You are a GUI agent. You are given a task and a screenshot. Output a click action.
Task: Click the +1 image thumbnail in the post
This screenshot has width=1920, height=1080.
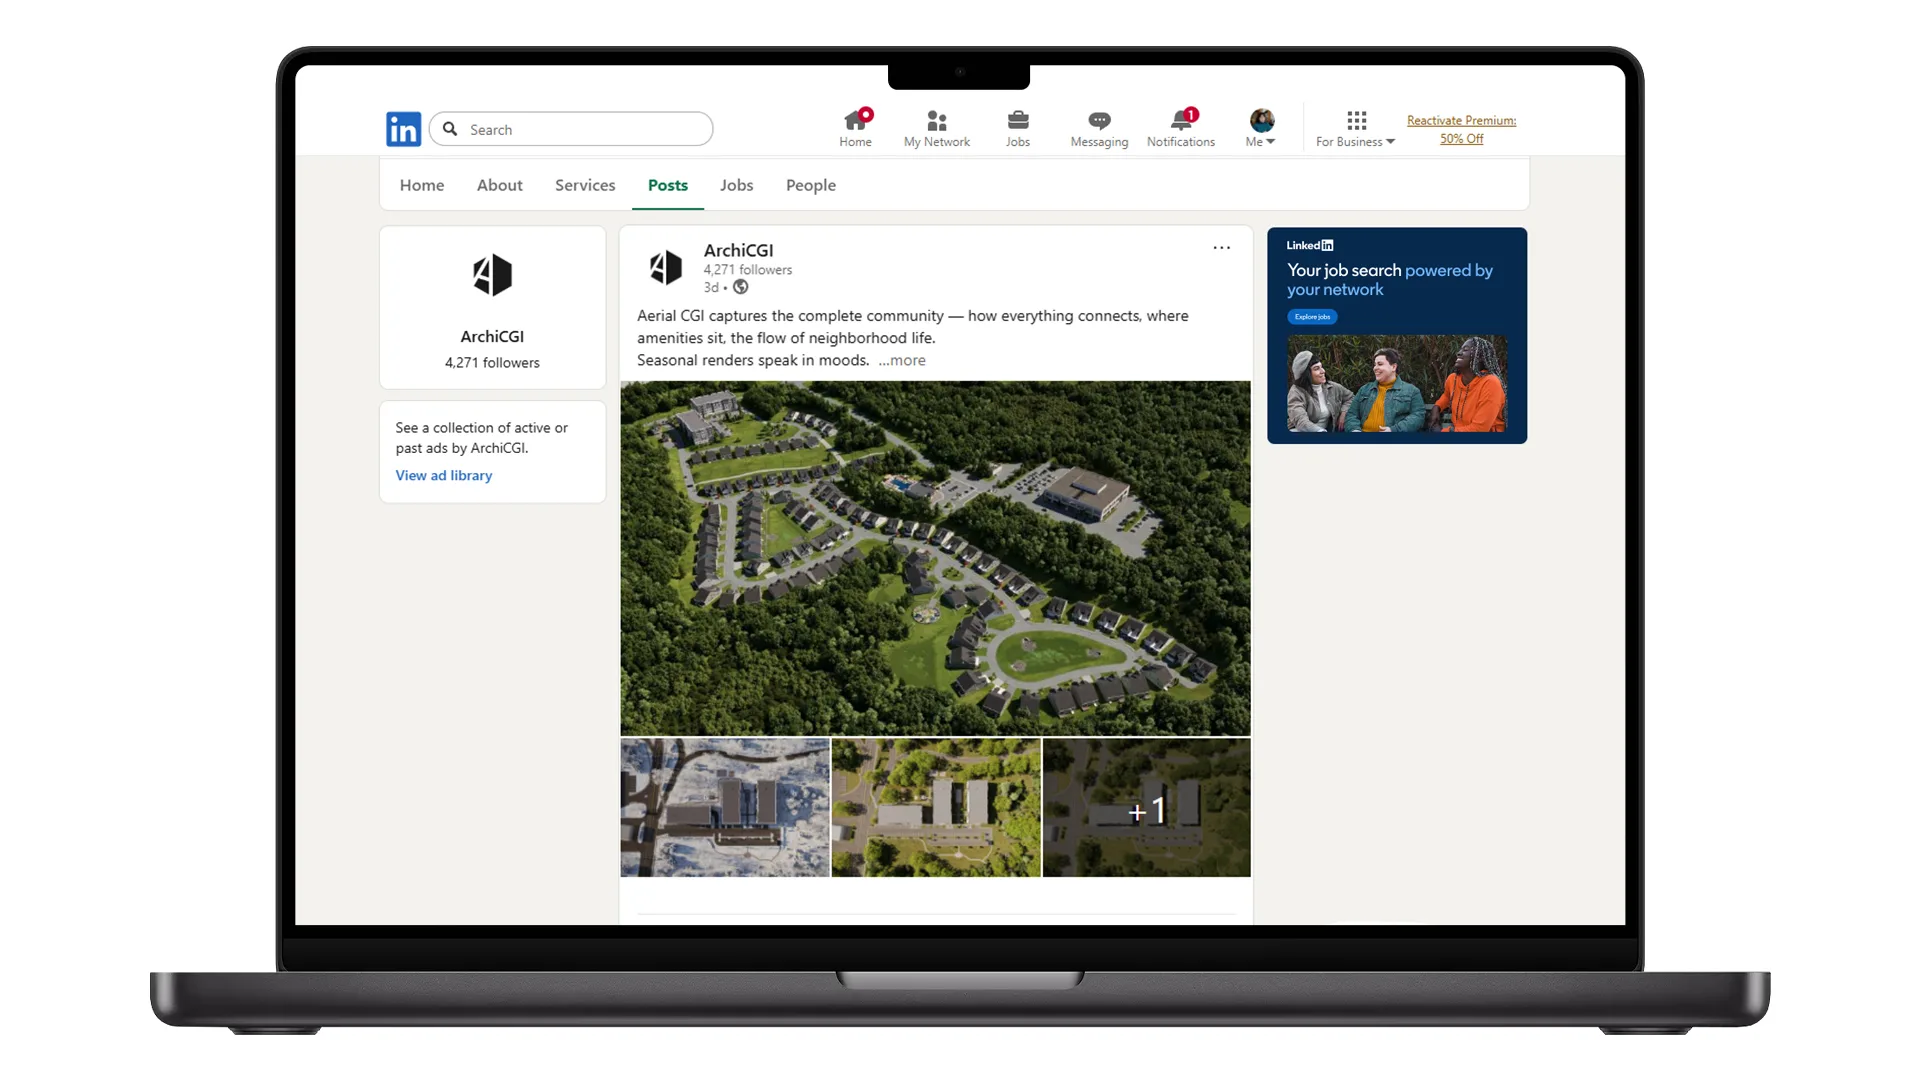pyautogui.click(x=1146, y=808)
